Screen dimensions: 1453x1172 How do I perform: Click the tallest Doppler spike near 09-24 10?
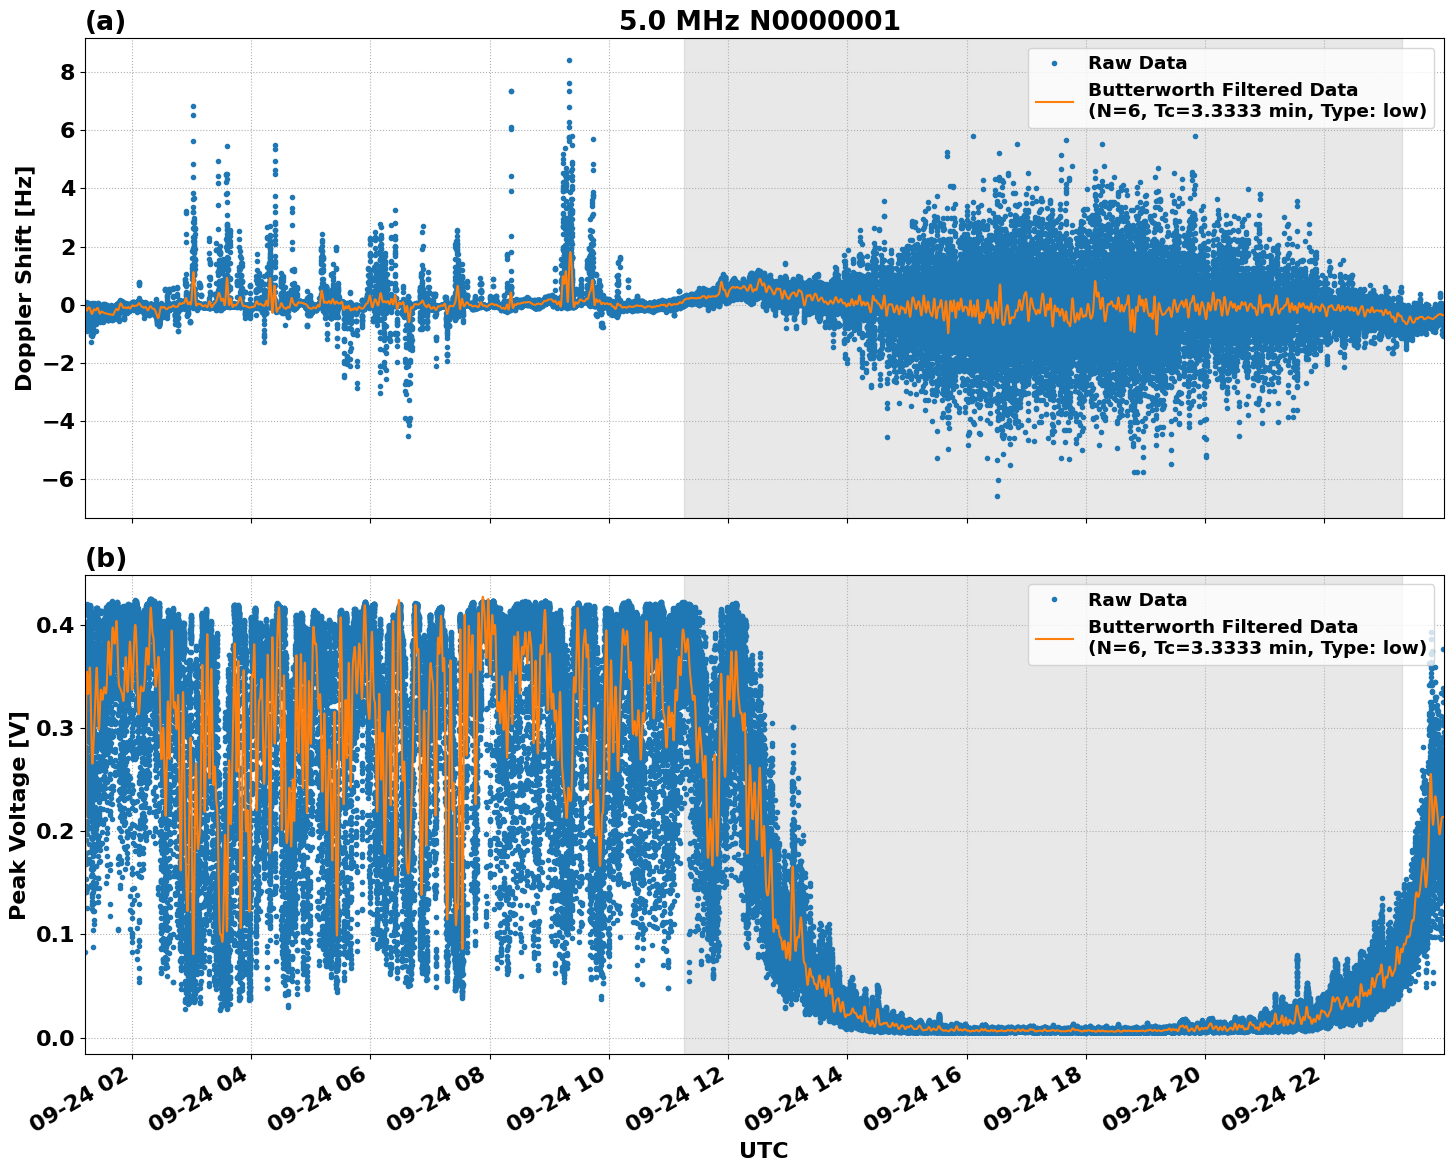tap(567, 60)
